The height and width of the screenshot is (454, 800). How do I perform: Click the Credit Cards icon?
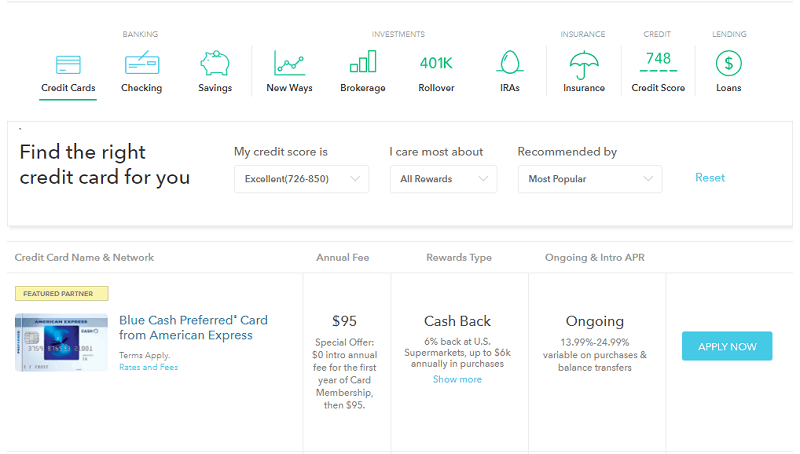pyautogui.click(x=68, y=64)
